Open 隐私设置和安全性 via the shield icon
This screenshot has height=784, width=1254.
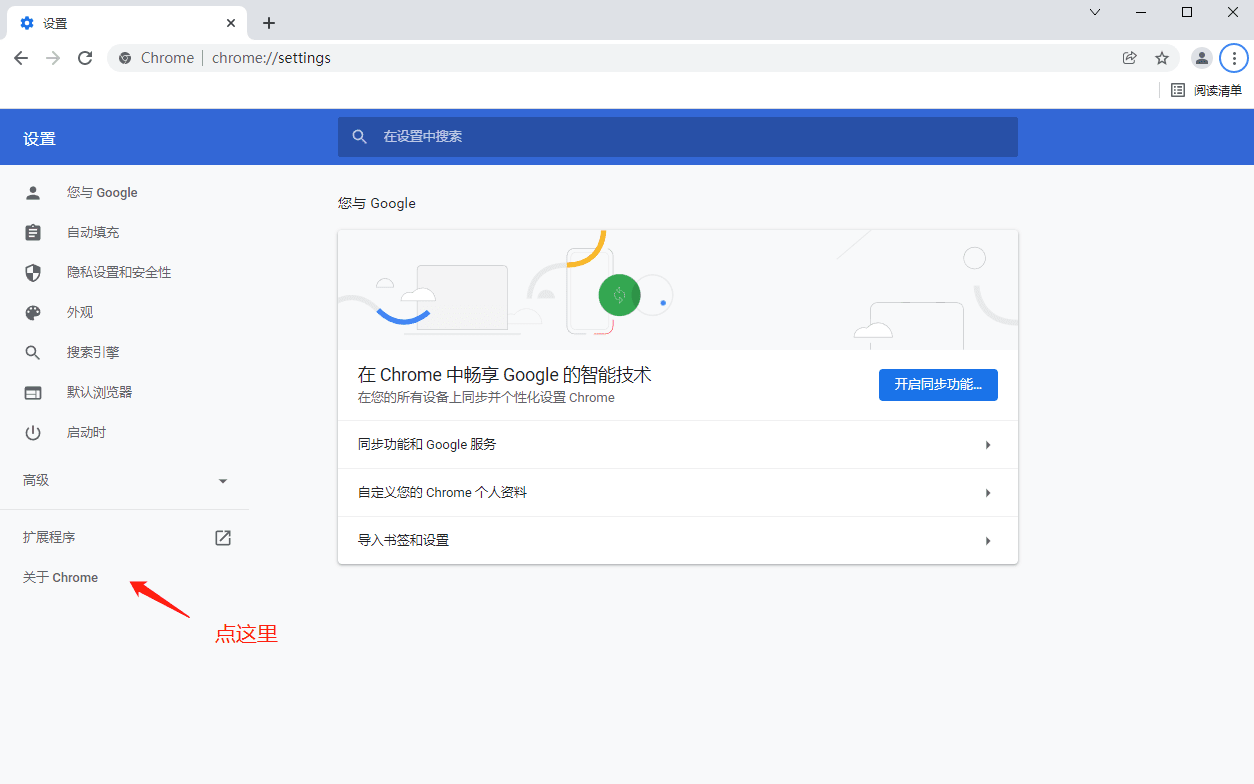coord(33,272)
